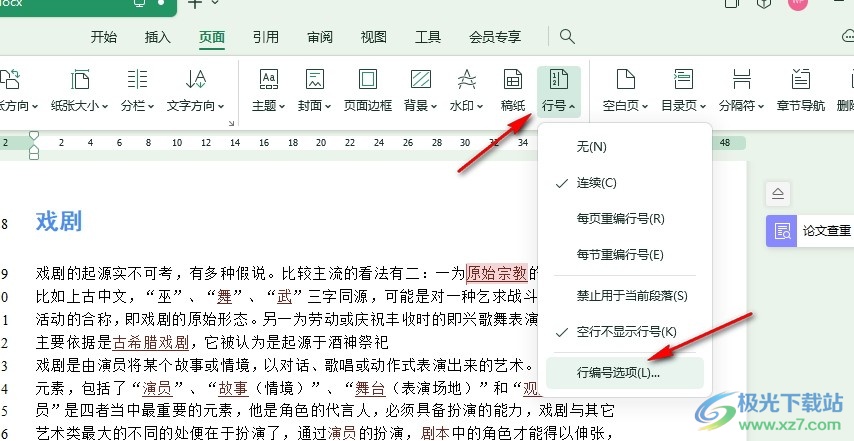
Task: Click the 剧本 hyperlink
Action: pos(435,434)
